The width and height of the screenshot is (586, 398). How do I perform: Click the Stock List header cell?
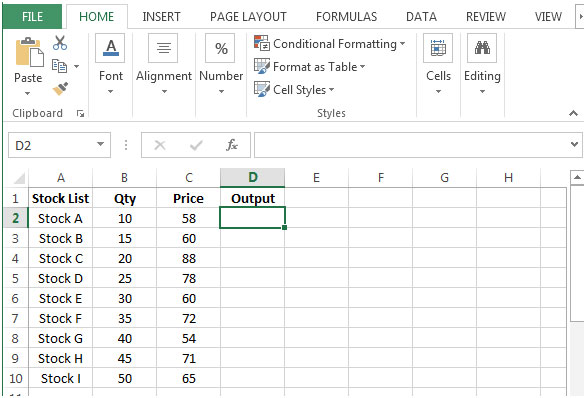point(61,198)
